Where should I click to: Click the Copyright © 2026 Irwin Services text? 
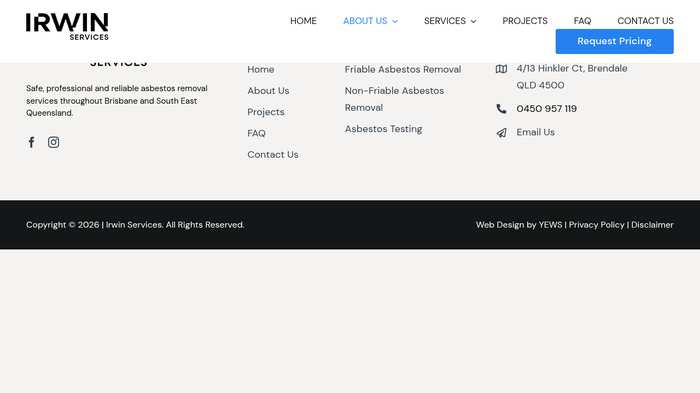click(135, 225)
